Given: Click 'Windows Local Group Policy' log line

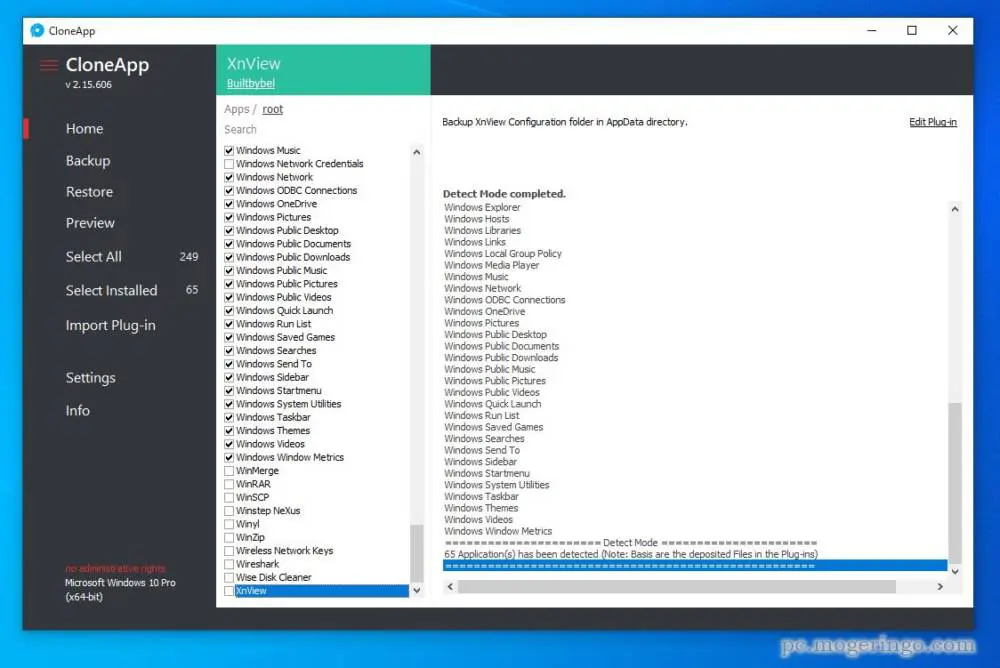Looking at the screenshot, I should 503,254.
